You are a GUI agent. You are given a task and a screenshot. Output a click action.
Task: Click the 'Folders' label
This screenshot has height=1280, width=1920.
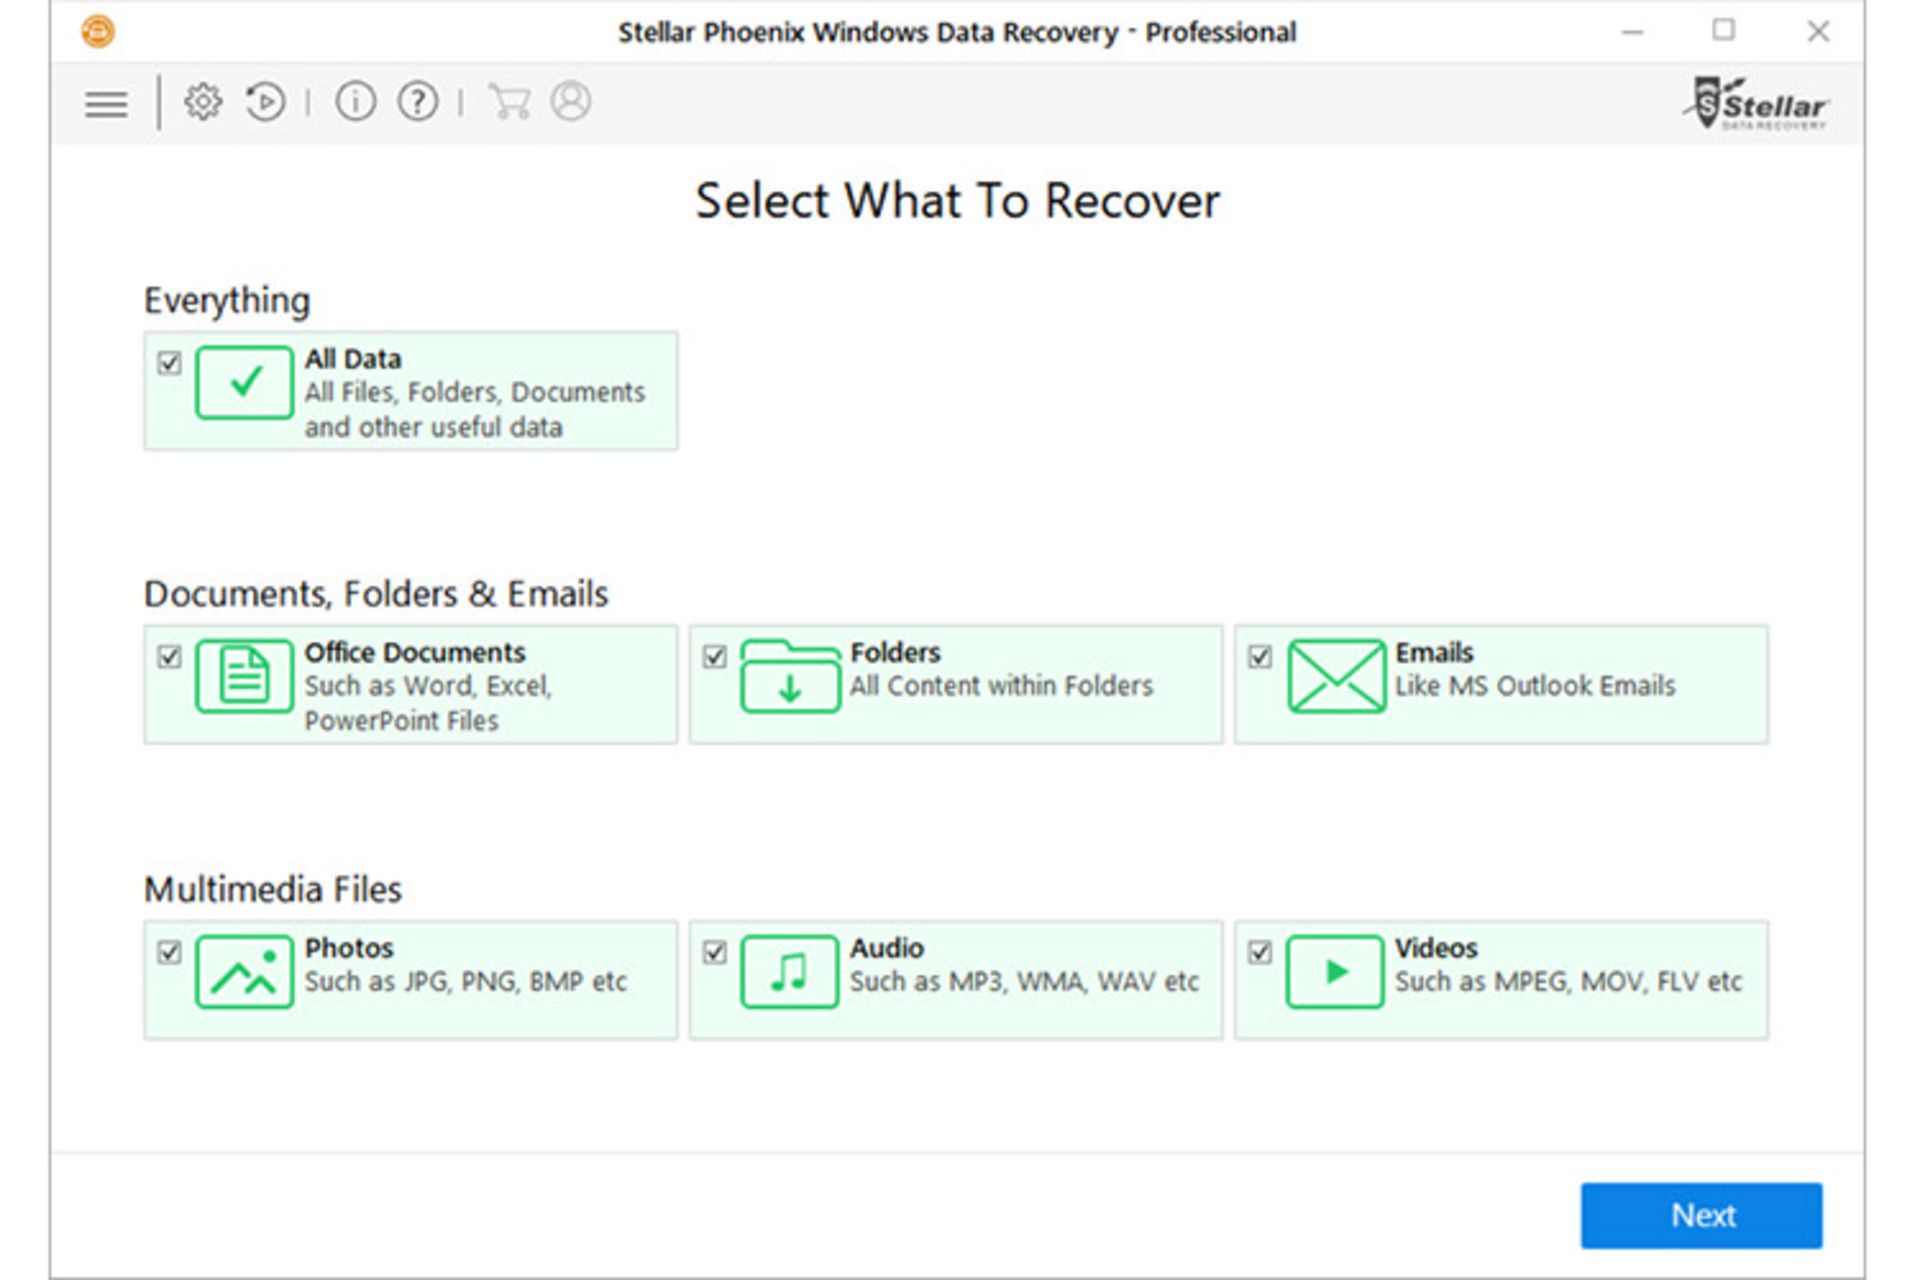(895, 652)
